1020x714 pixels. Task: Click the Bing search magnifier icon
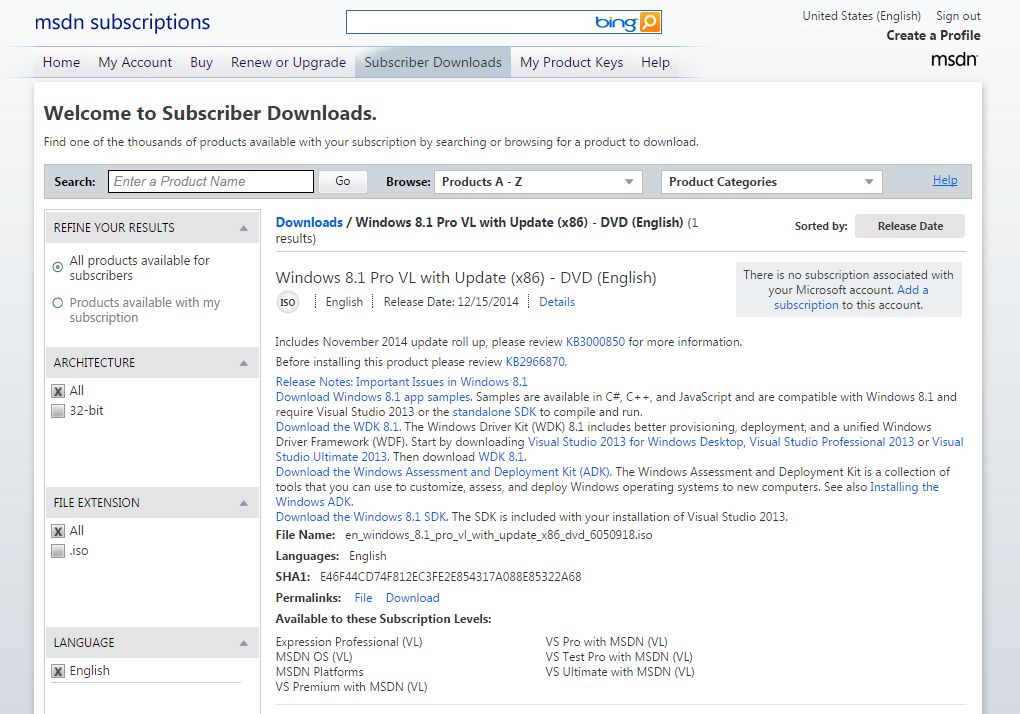(649, 22)
